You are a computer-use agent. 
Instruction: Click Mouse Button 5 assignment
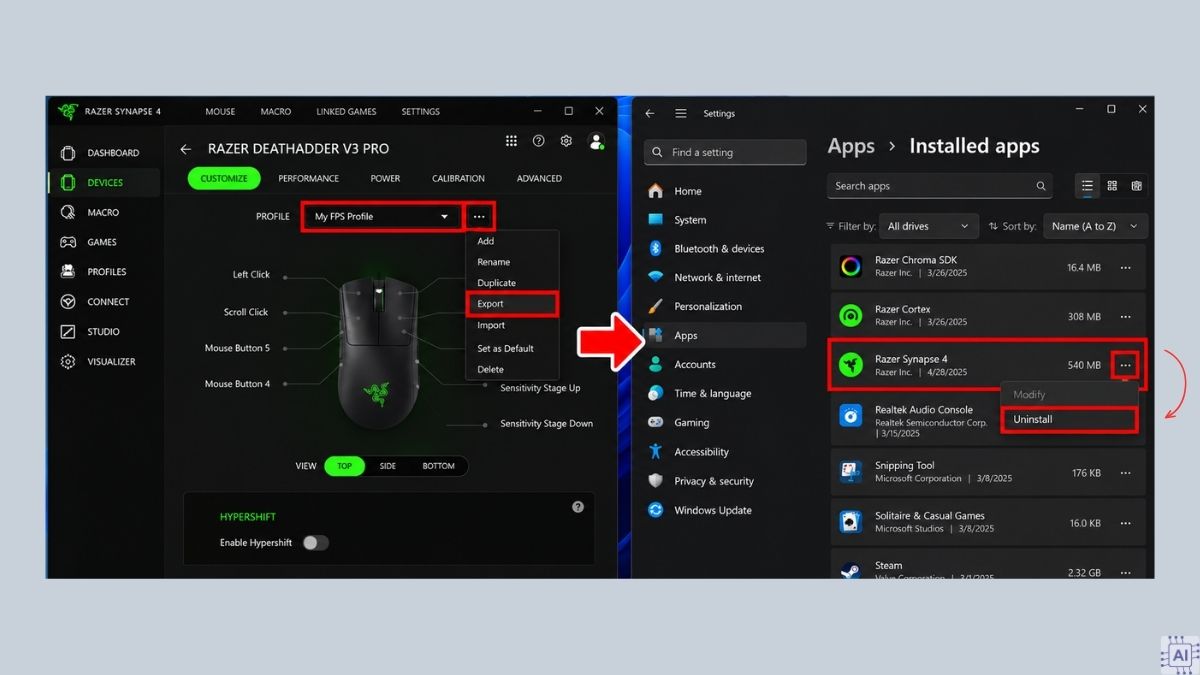click(x=237, y=348)
